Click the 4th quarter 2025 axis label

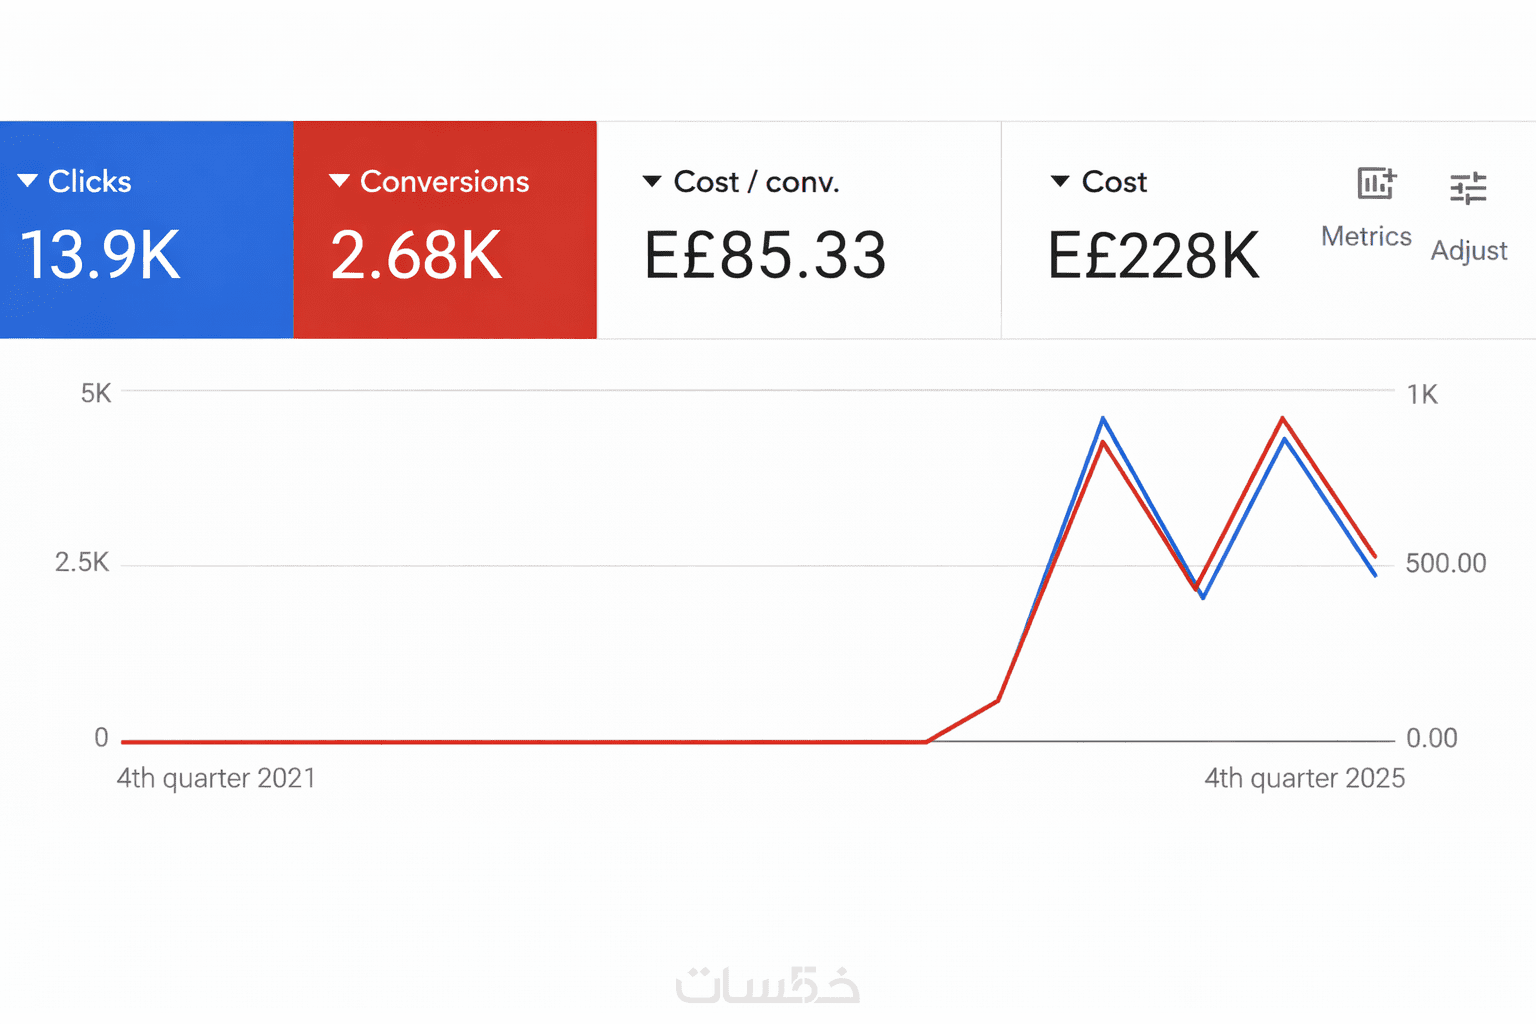(1304, 778)
